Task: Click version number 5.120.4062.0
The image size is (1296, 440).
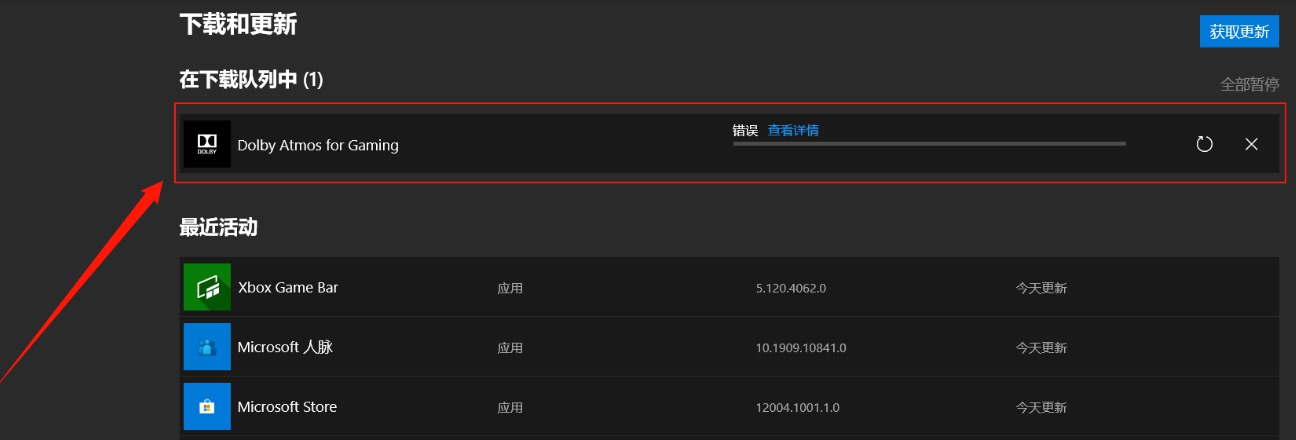Action: coord(791,288)
